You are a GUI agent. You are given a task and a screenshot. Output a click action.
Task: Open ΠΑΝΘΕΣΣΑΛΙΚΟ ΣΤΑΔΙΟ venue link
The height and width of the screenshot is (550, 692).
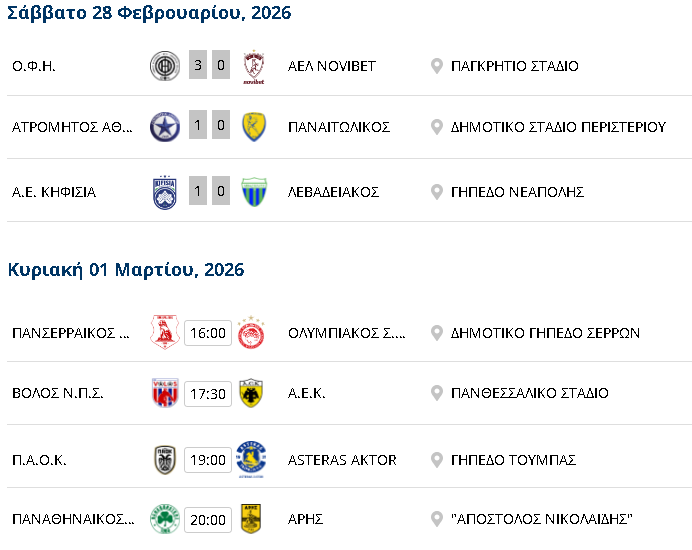(x=529, y=393)
